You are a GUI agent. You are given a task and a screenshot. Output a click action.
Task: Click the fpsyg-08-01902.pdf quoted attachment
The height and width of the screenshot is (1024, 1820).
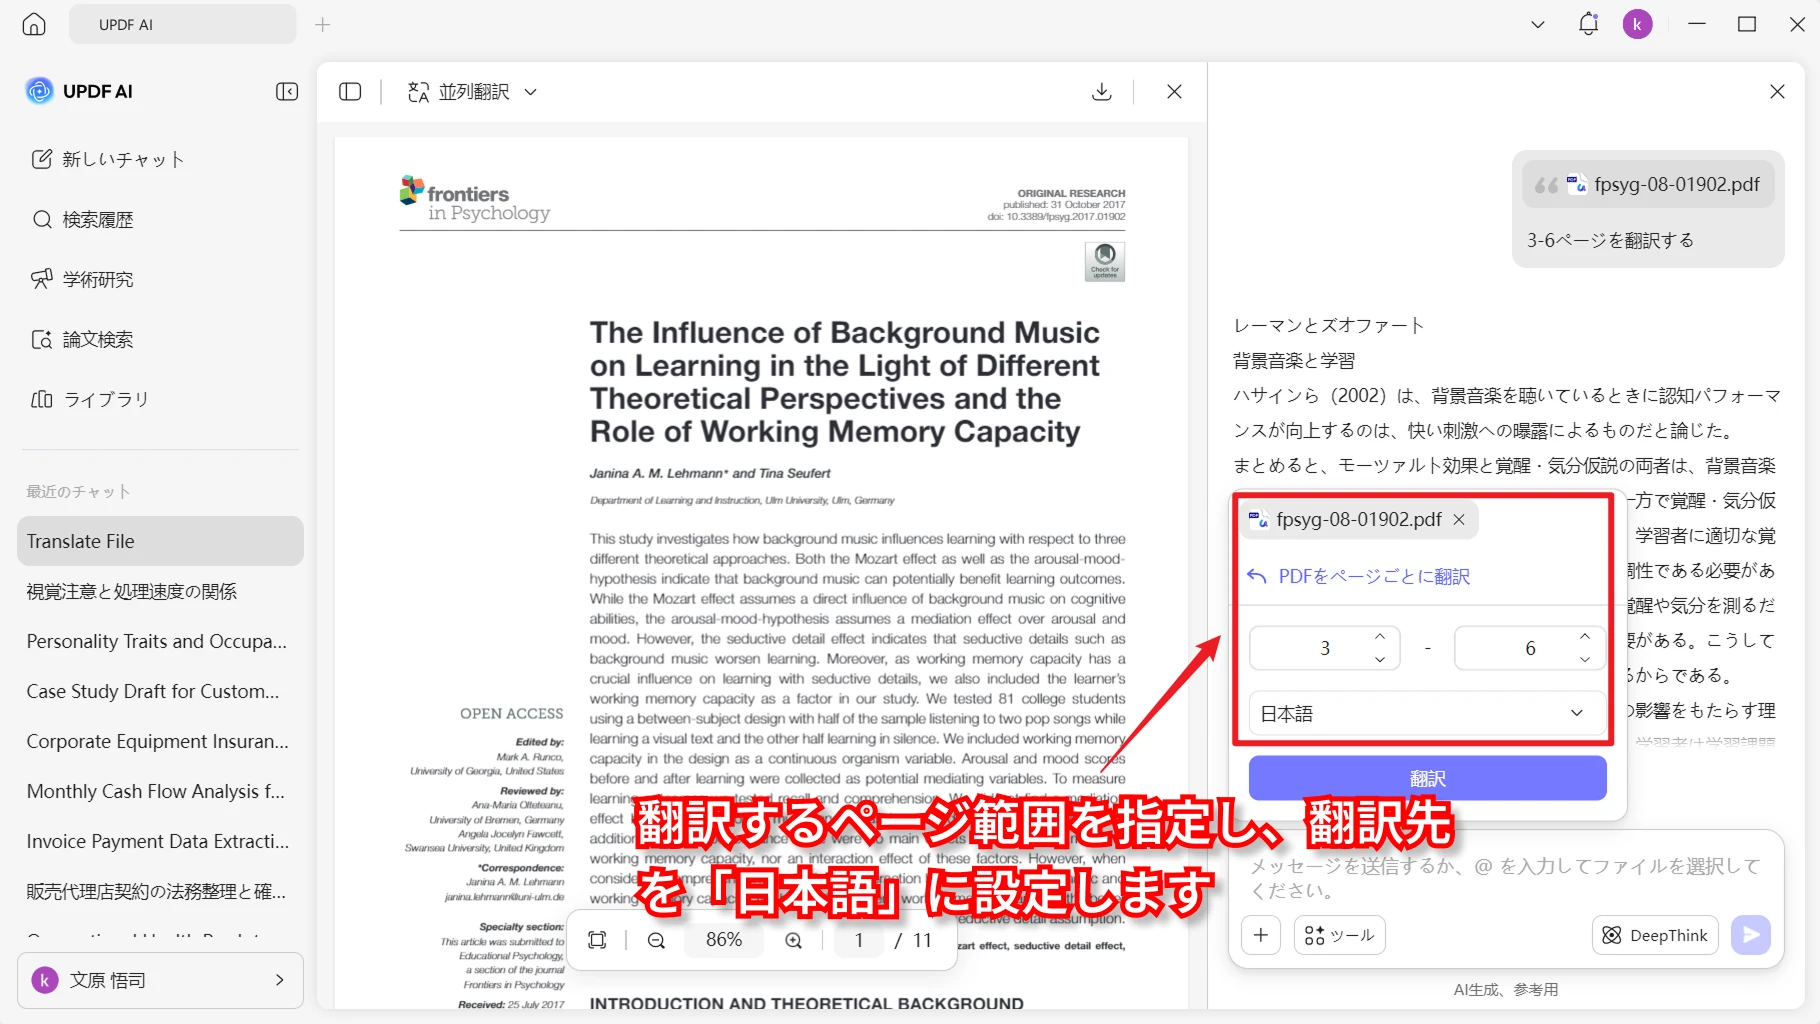pos(1648,184)
